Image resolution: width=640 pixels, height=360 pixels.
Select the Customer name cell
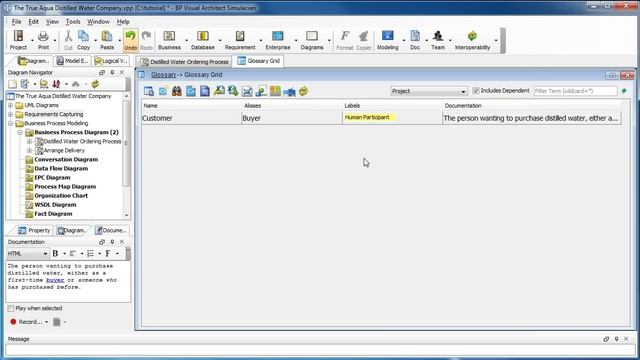191,118
